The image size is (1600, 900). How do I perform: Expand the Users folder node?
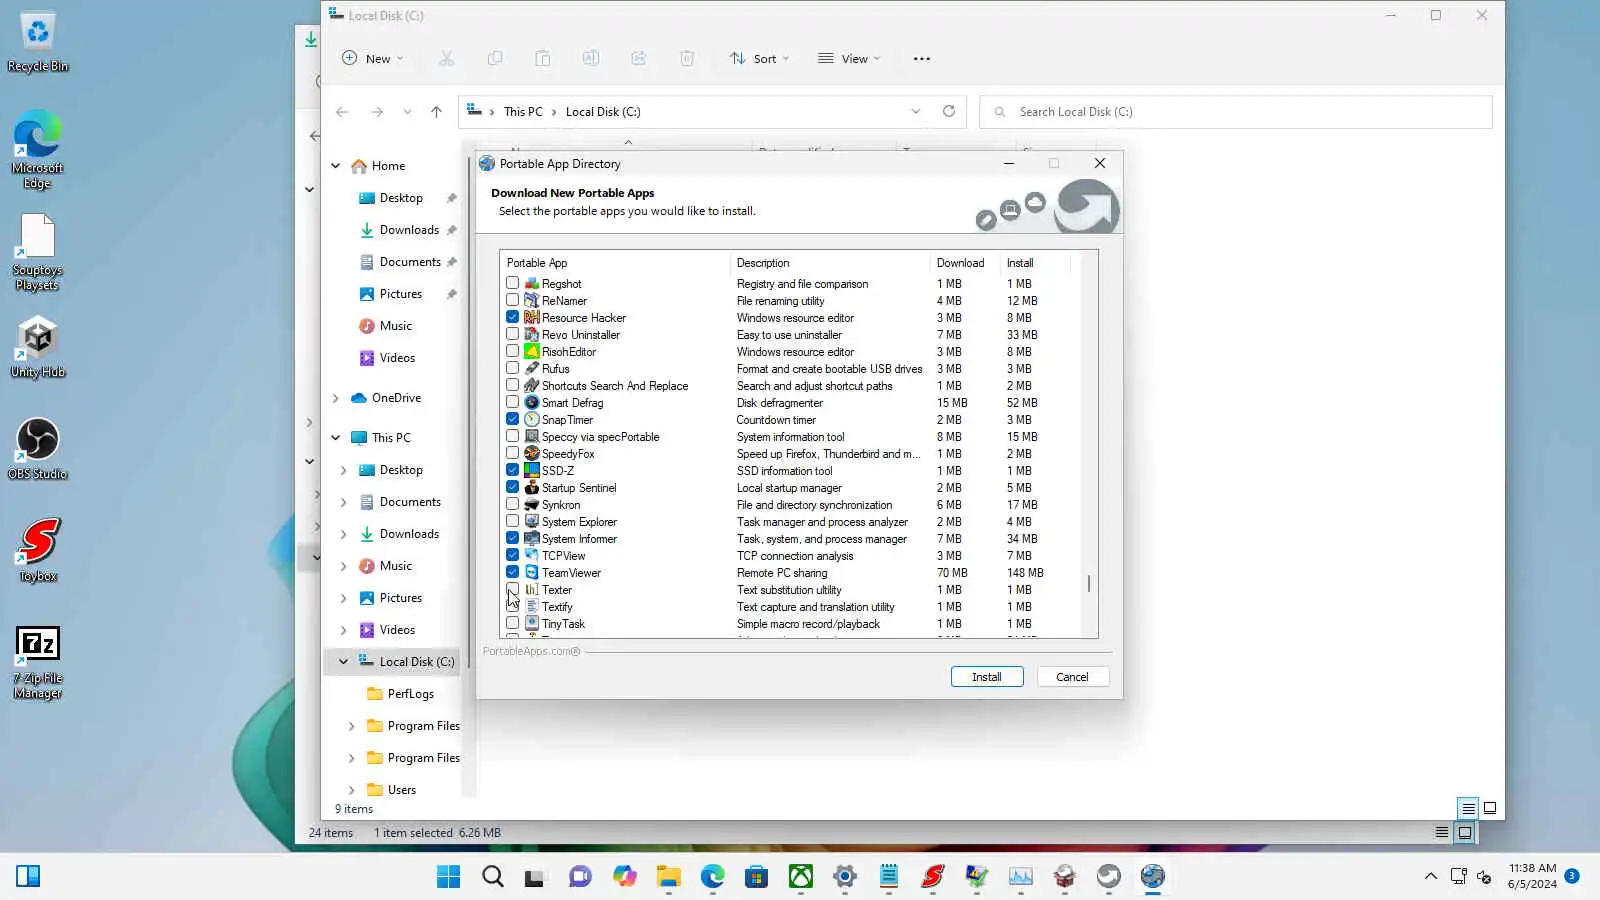coord(352,790)
